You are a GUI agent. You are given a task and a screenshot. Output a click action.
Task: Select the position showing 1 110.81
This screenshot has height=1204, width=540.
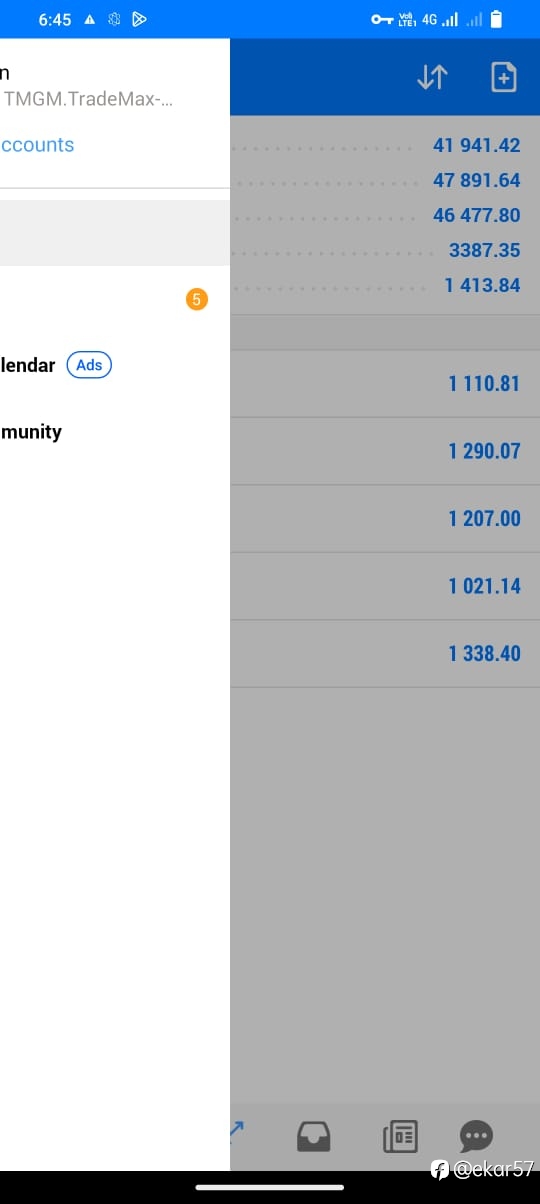(385, 384)
